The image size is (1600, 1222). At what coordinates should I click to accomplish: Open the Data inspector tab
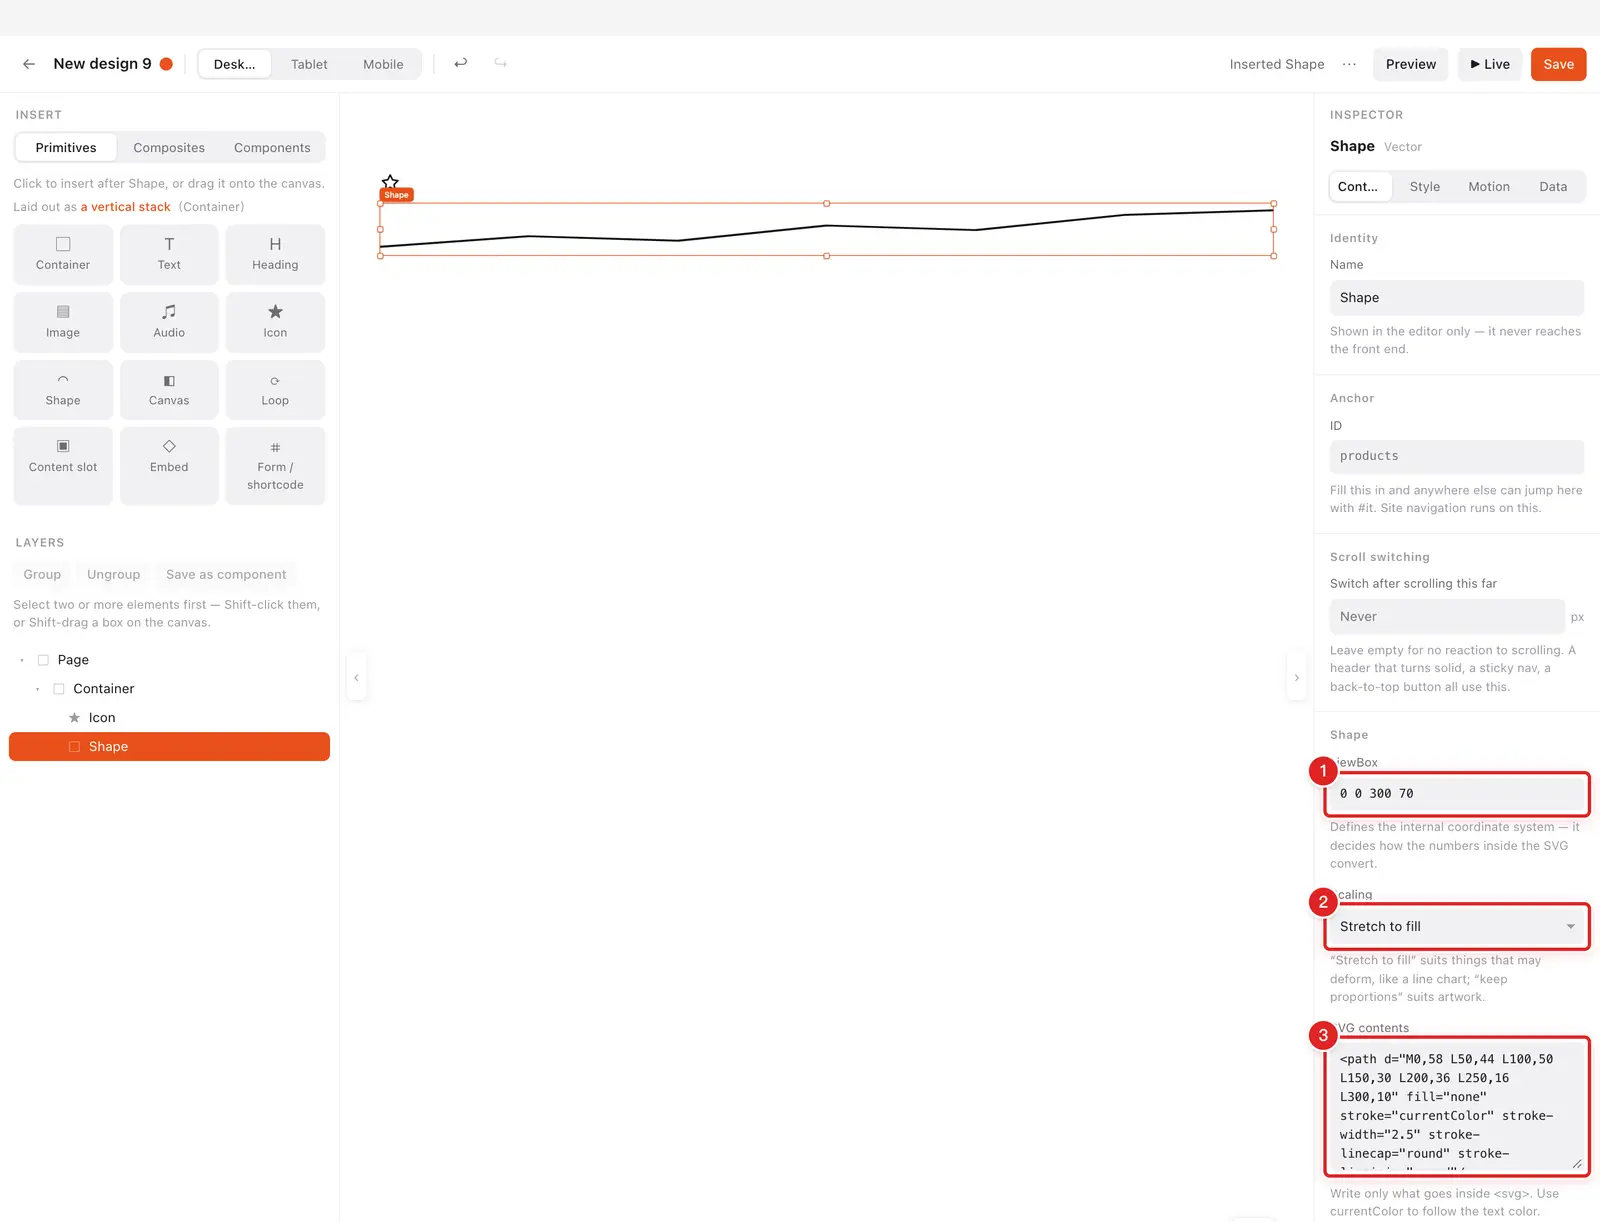click(x=1553, y=187)
